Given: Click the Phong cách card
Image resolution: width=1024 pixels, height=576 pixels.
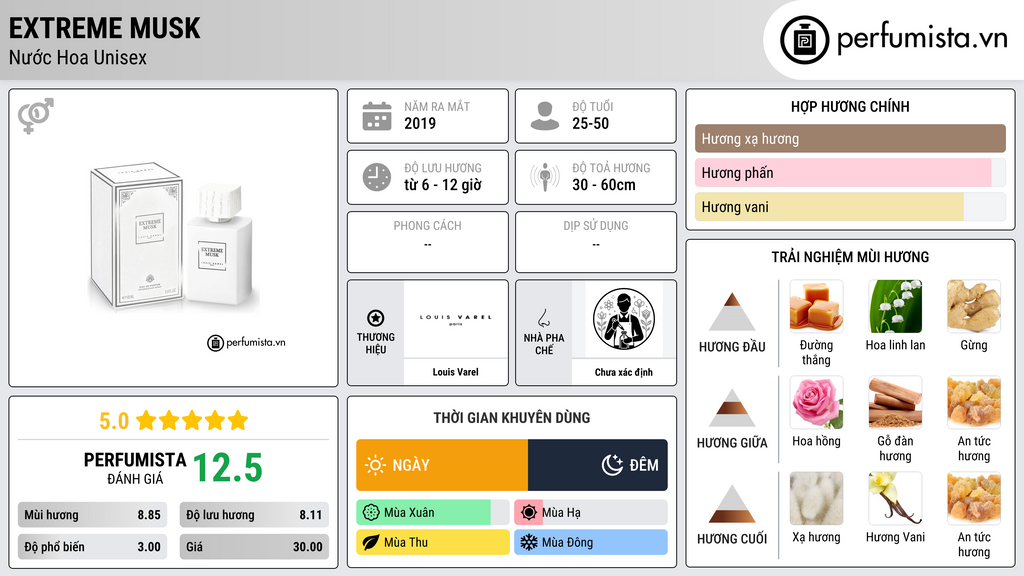Looking at the screenshot, I should coord(428,242).
